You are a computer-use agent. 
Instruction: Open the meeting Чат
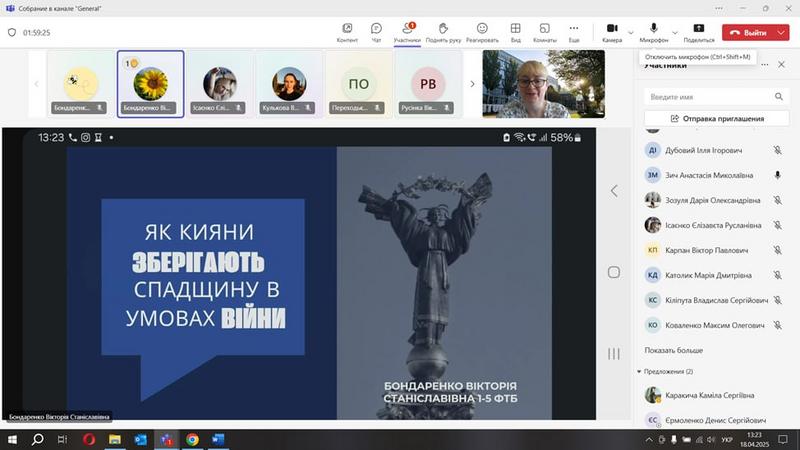[376, 33]
